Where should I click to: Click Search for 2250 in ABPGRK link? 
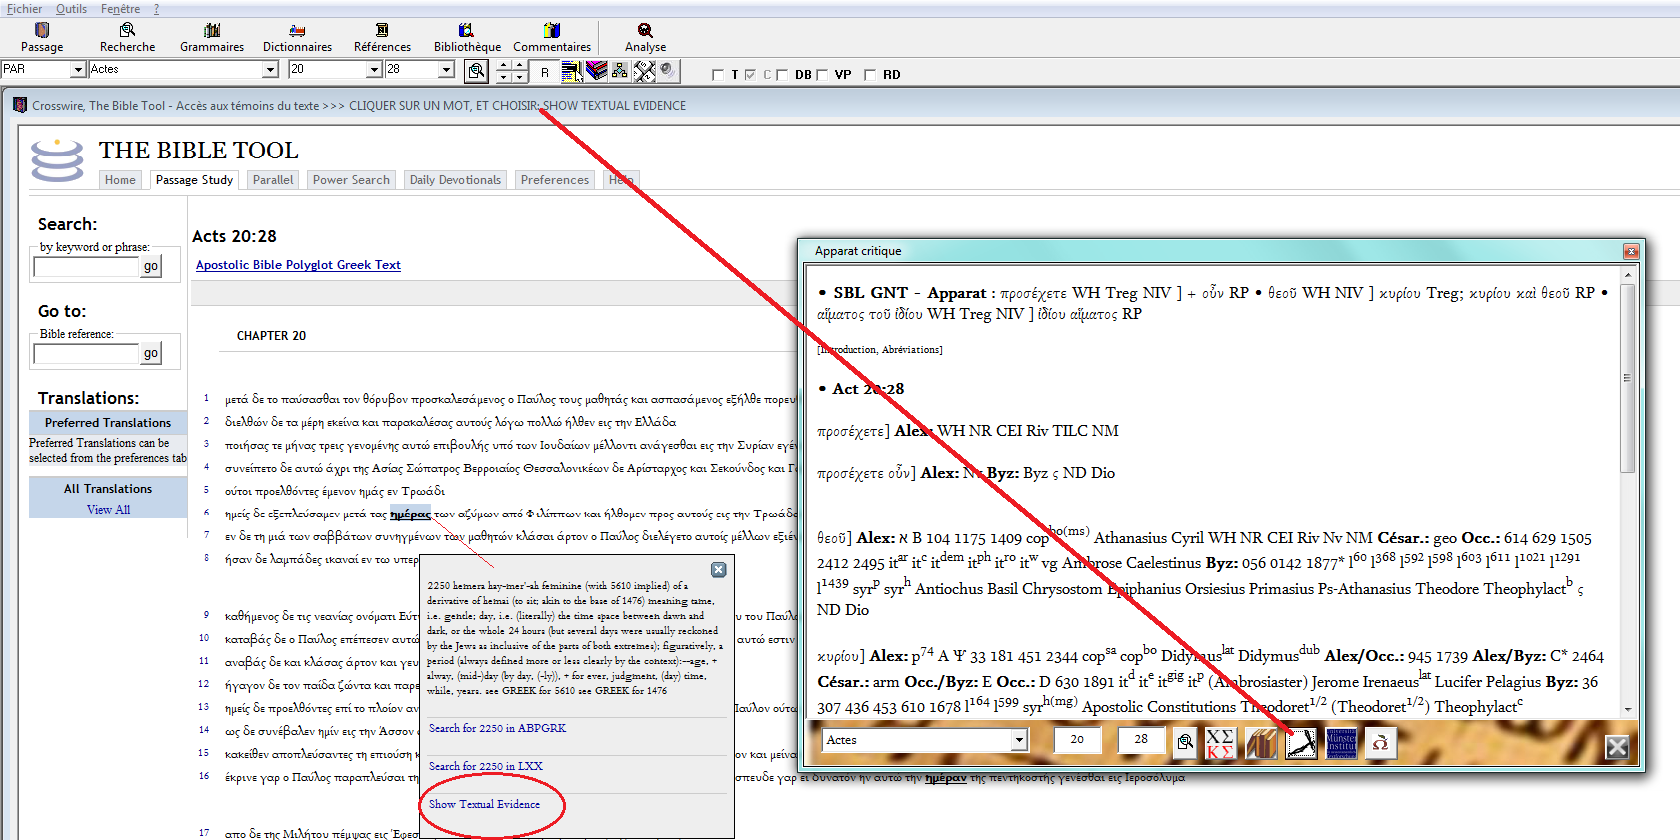pos(497,728)
